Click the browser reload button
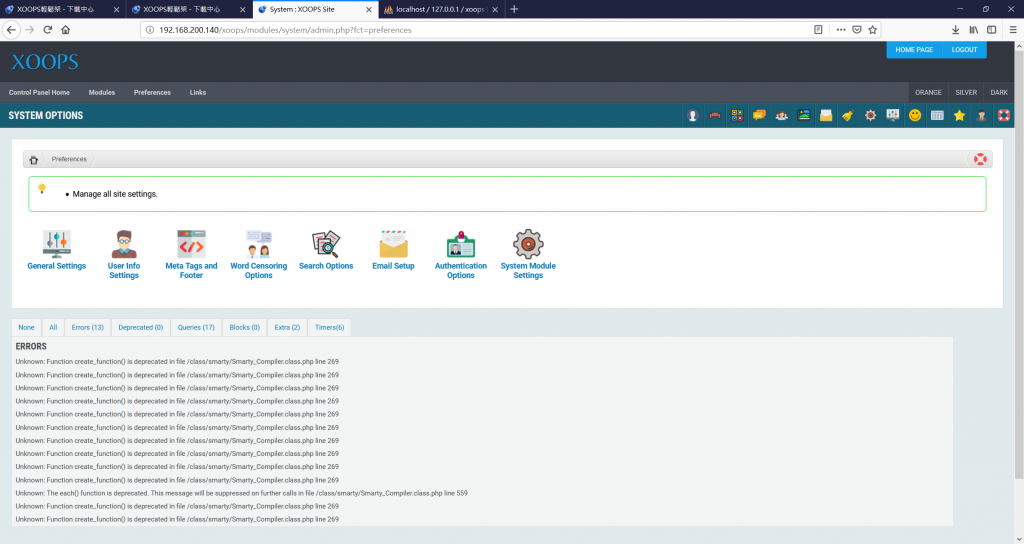The image size is (1024, 544). click(48, 30)
